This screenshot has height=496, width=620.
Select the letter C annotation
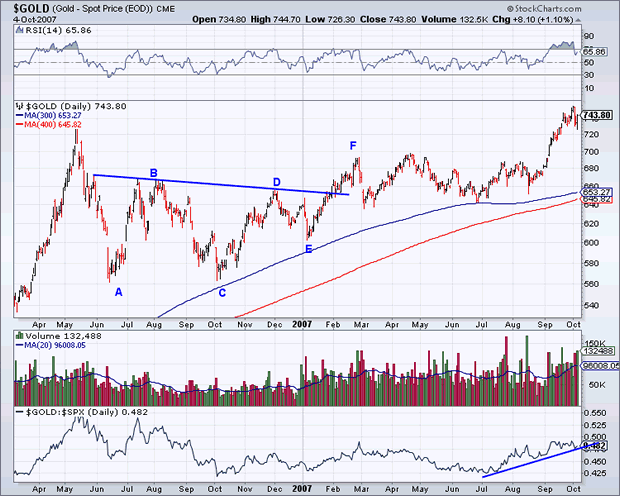[x=222, y=292]
